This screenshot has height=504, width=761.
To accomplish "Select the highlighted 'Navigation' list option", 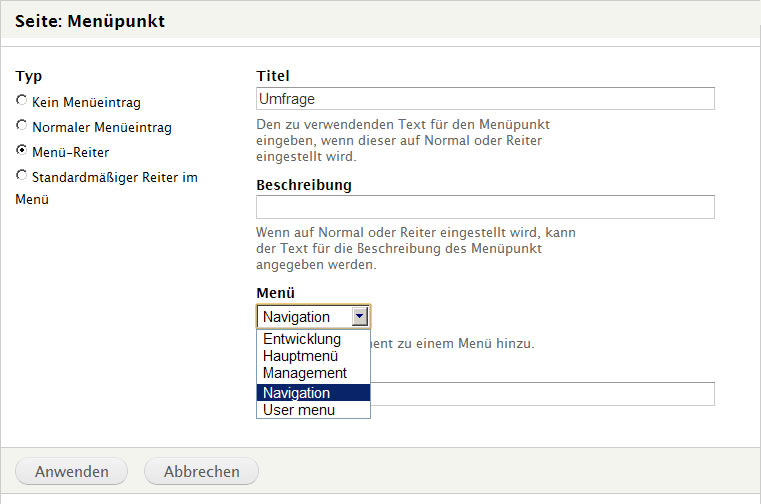I will (296, 393).
